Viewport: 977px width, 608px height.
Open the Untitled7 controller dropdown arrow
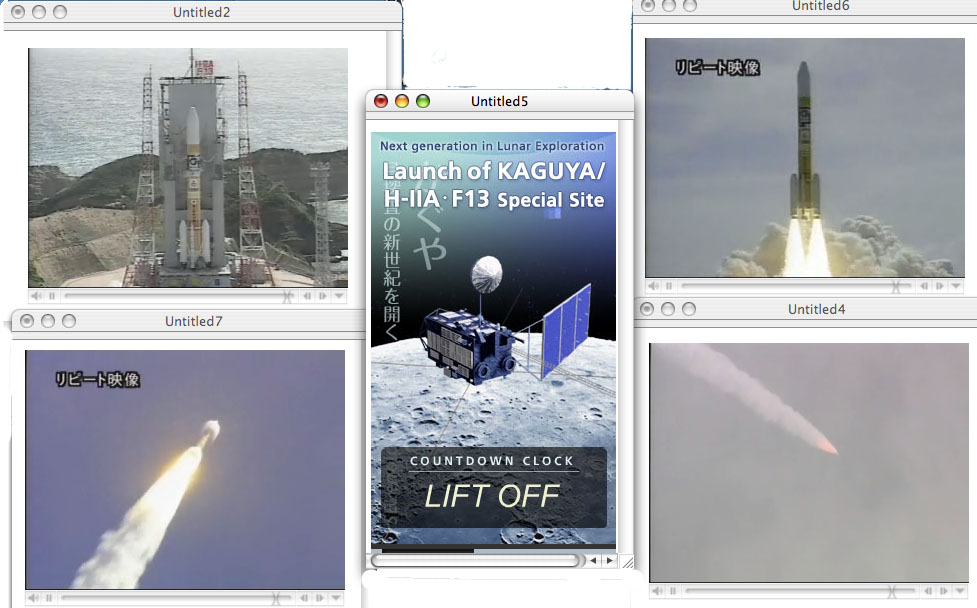[336, 598]
